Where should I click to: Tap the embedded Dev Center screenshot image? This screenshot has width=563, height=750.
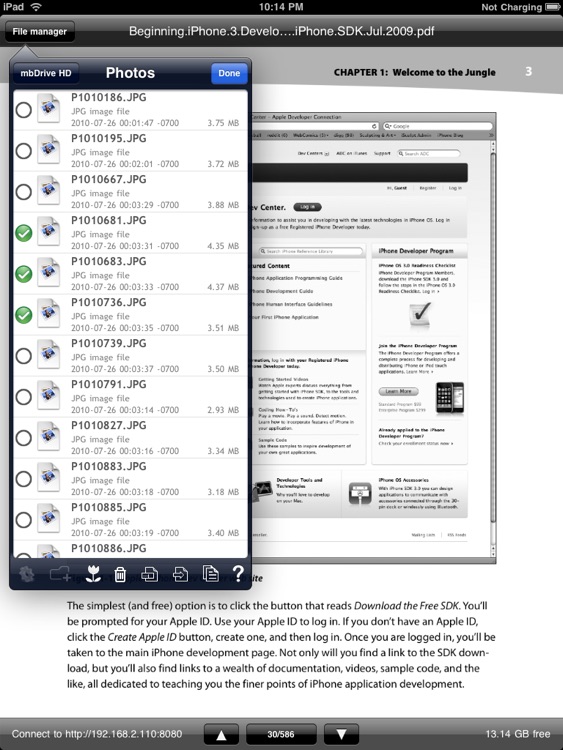[374, 338]
